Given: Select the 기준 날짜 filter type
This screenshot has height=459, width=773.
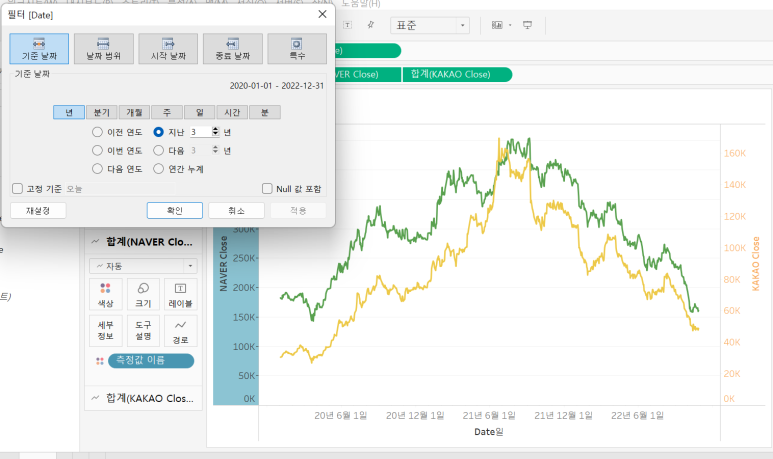Looking at the screenshot, I should point(39,49).
